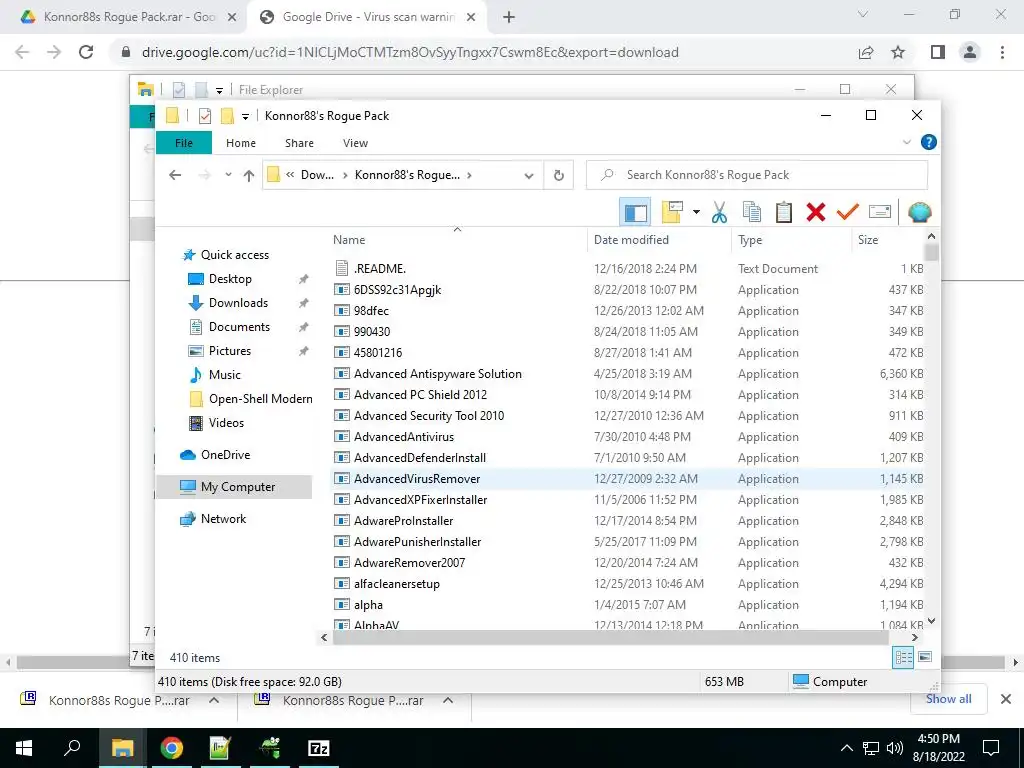Screen dimensions: 1024x768
Task: Open 7-Zip from the taskbar
Action: coord(319,748)
